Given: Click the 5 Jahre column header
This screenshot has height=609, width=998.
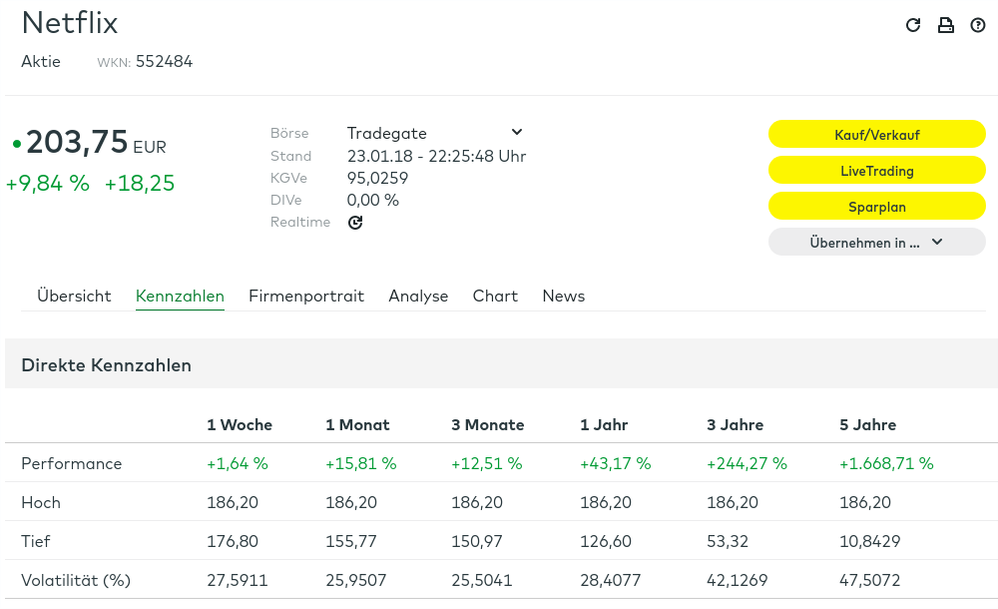Looking at the screenshot, I should pyautogui.click(x=867, y=425).
